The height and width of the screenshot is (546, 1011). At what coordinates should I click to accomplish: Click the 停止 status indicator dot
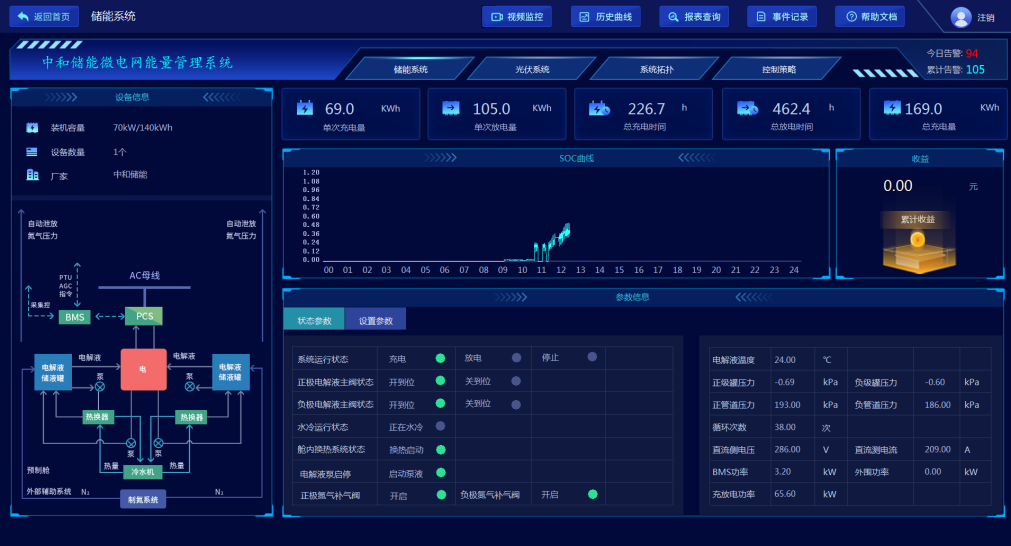592,357
